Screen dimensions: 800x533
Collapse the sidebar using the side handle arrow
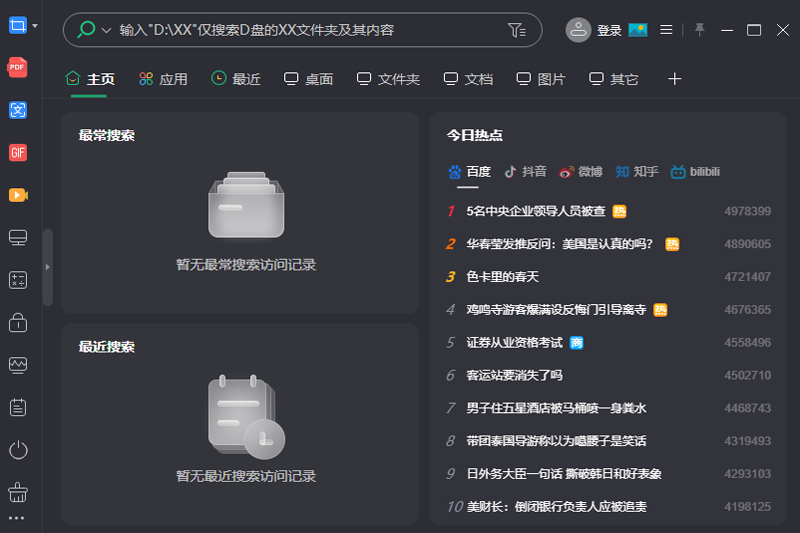(x=47, y=267)
